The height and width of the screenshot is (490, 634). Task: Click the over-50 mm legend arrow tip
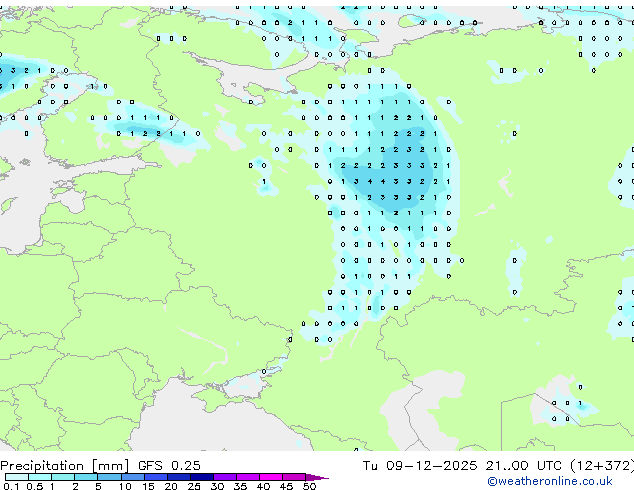point(317,477)
